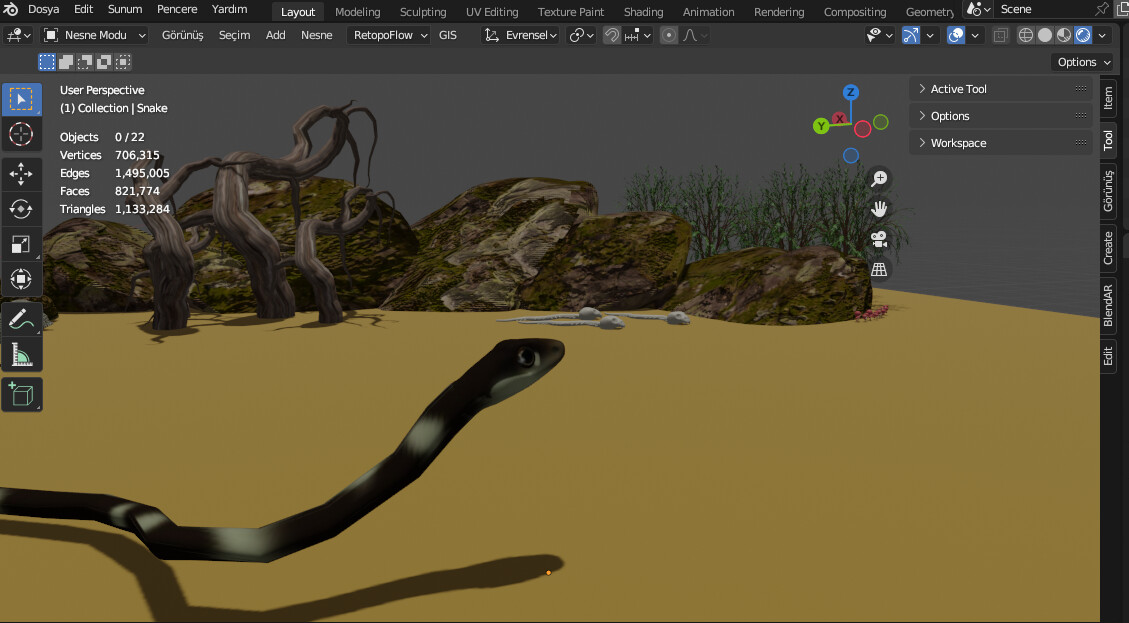Click the 3D Cursor tool

point(22,133)
